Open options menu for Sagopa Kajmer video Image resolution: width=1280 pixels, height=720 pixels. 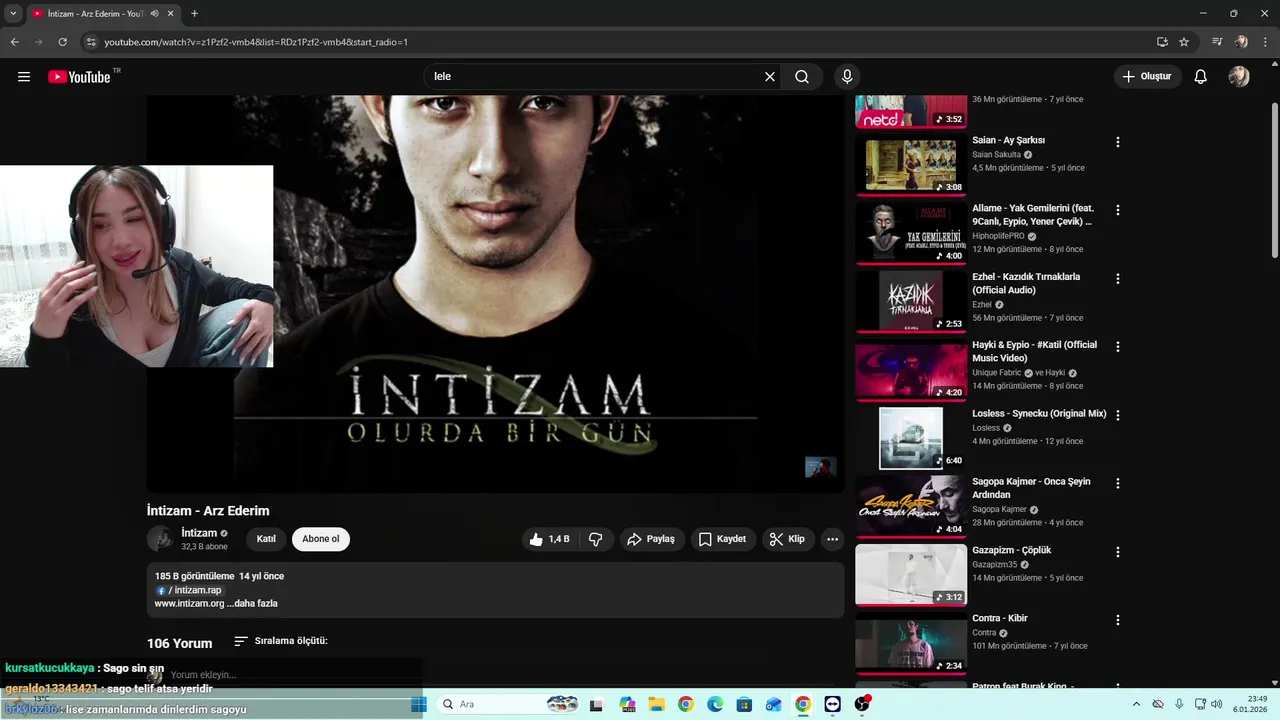click(1118, 483)
